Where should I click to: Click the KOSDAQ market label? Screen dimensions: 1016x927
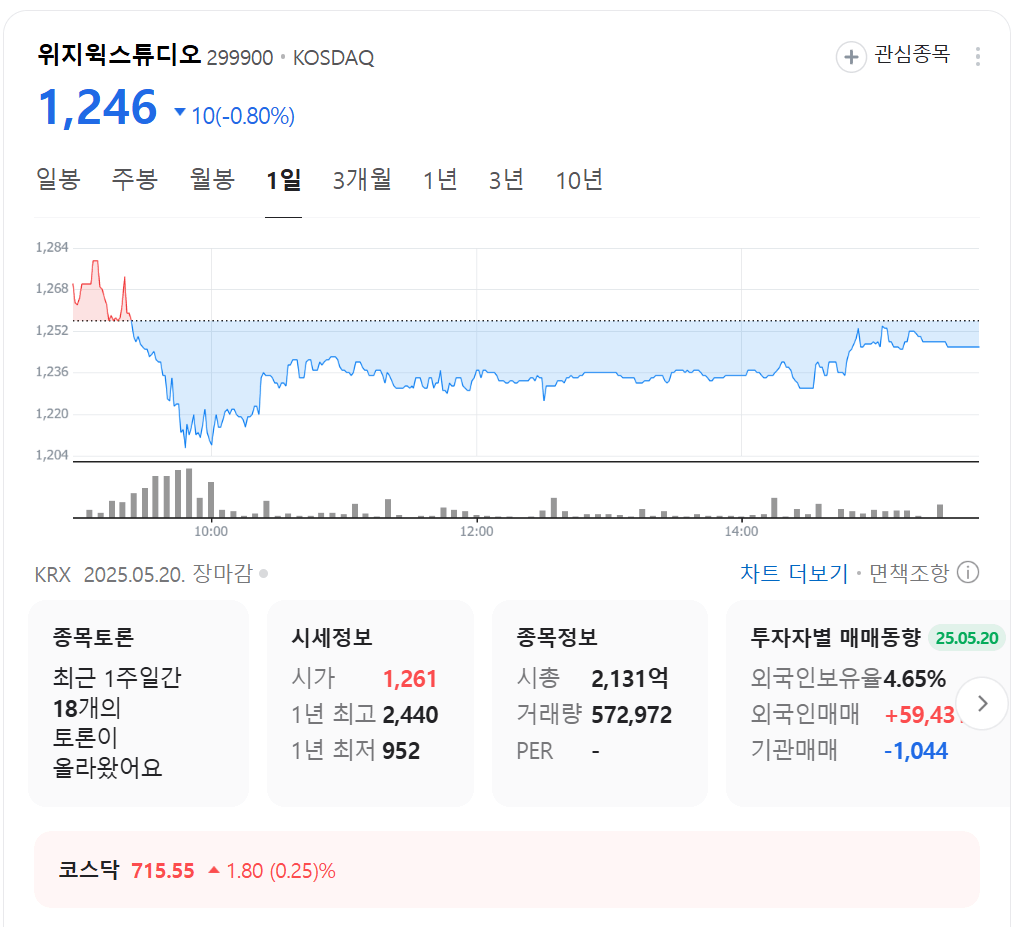(333, 58)
